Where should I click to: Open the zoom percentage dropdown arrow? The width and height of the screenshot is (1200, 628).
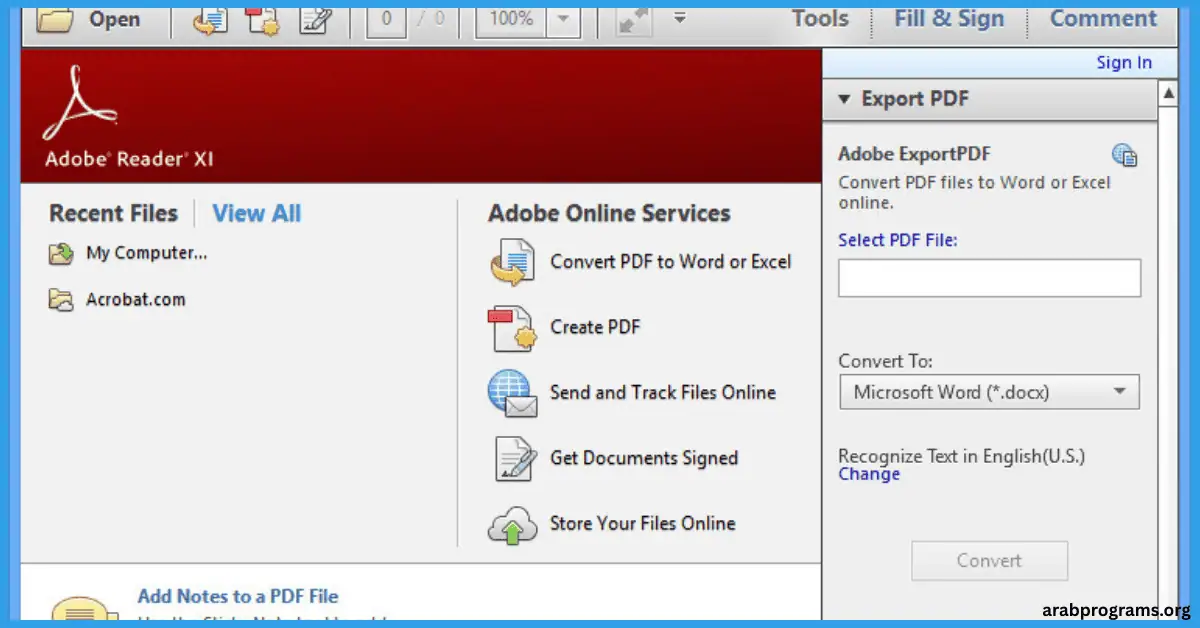click(x=563, y=19)
